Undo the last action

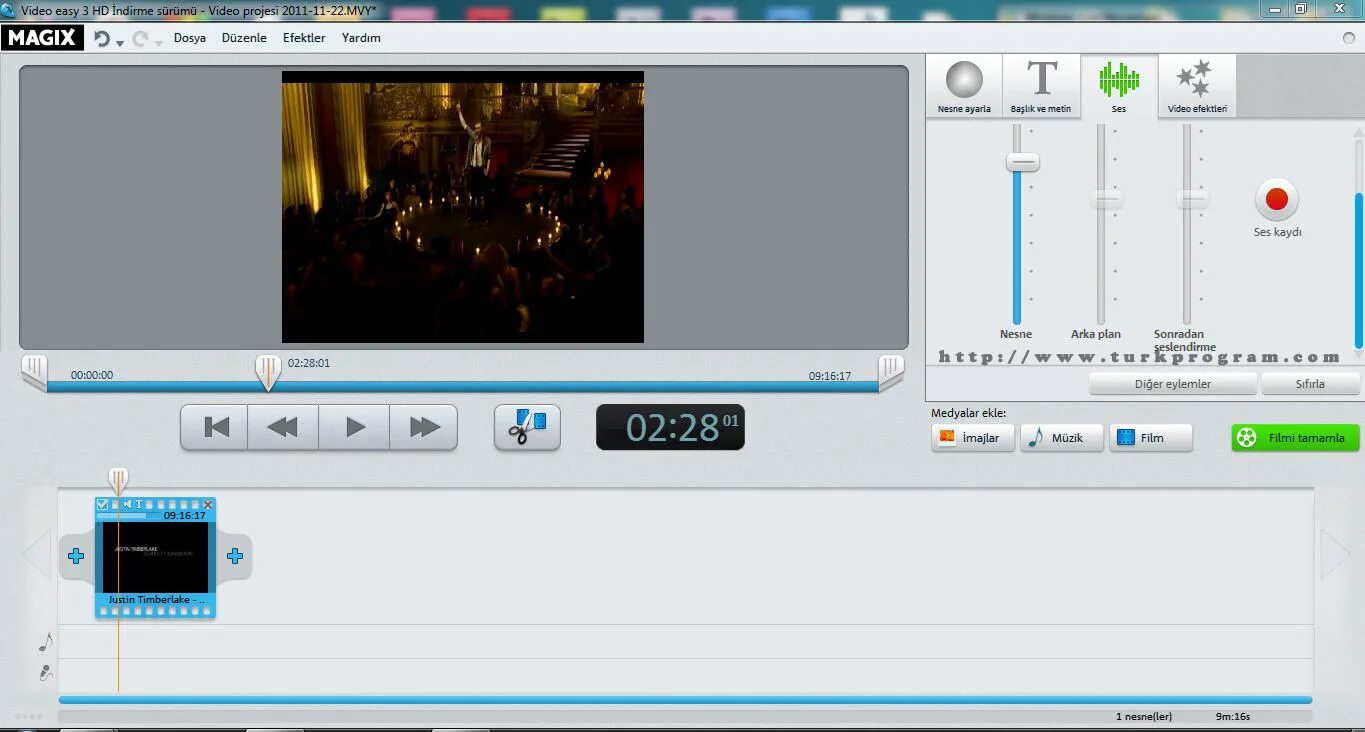point(102,39)
